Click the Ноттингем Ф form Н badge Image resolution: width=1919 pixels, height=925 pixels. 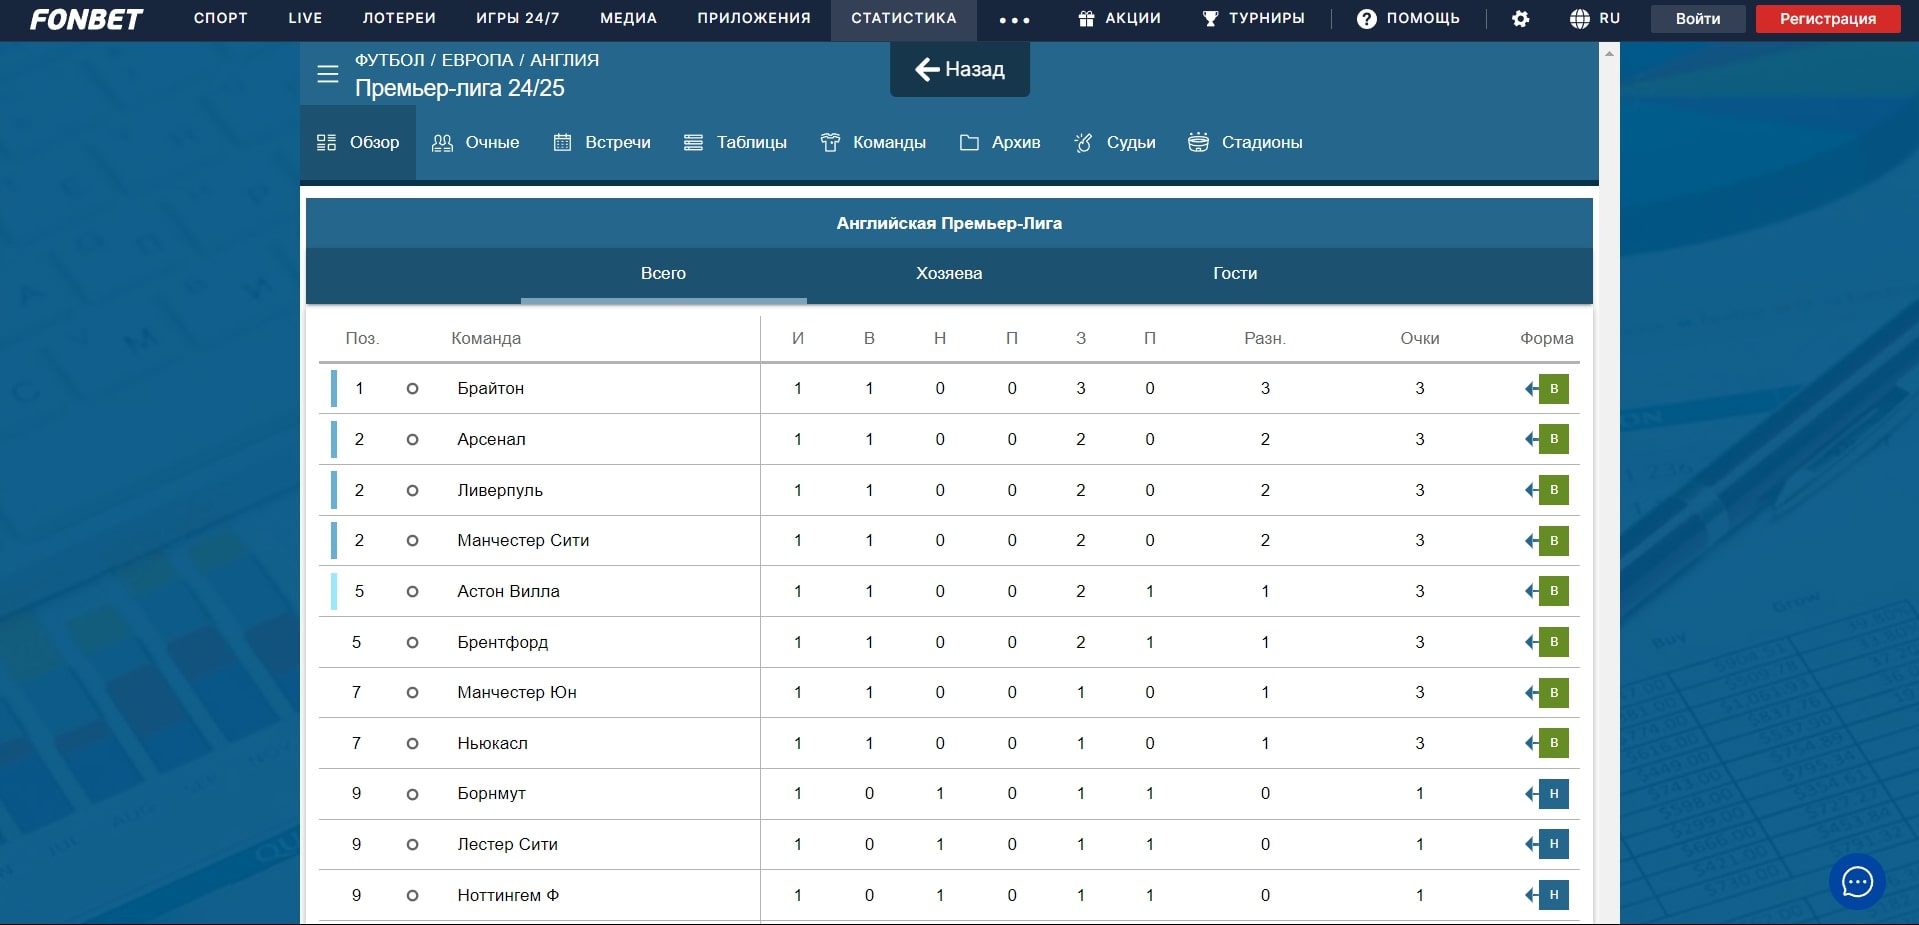(1554, 895)
